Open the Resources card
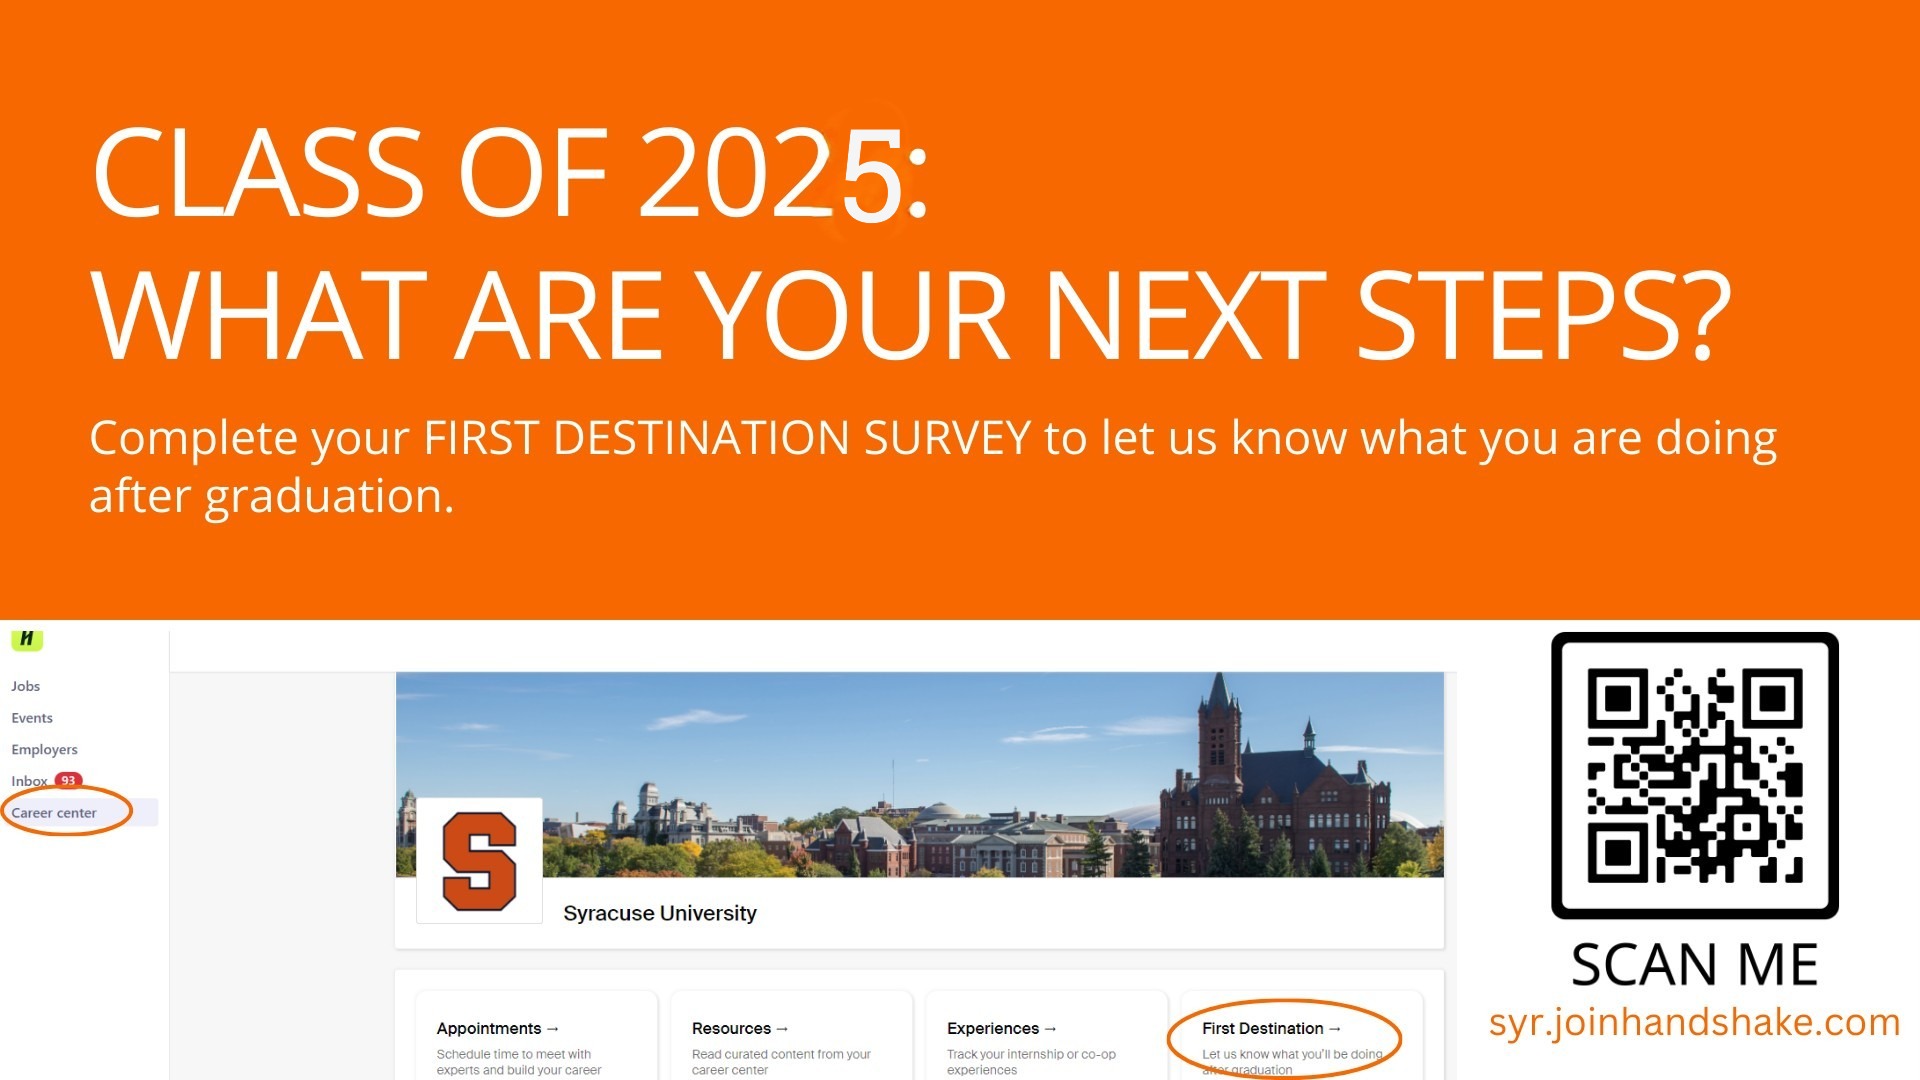 [792, 1035]
